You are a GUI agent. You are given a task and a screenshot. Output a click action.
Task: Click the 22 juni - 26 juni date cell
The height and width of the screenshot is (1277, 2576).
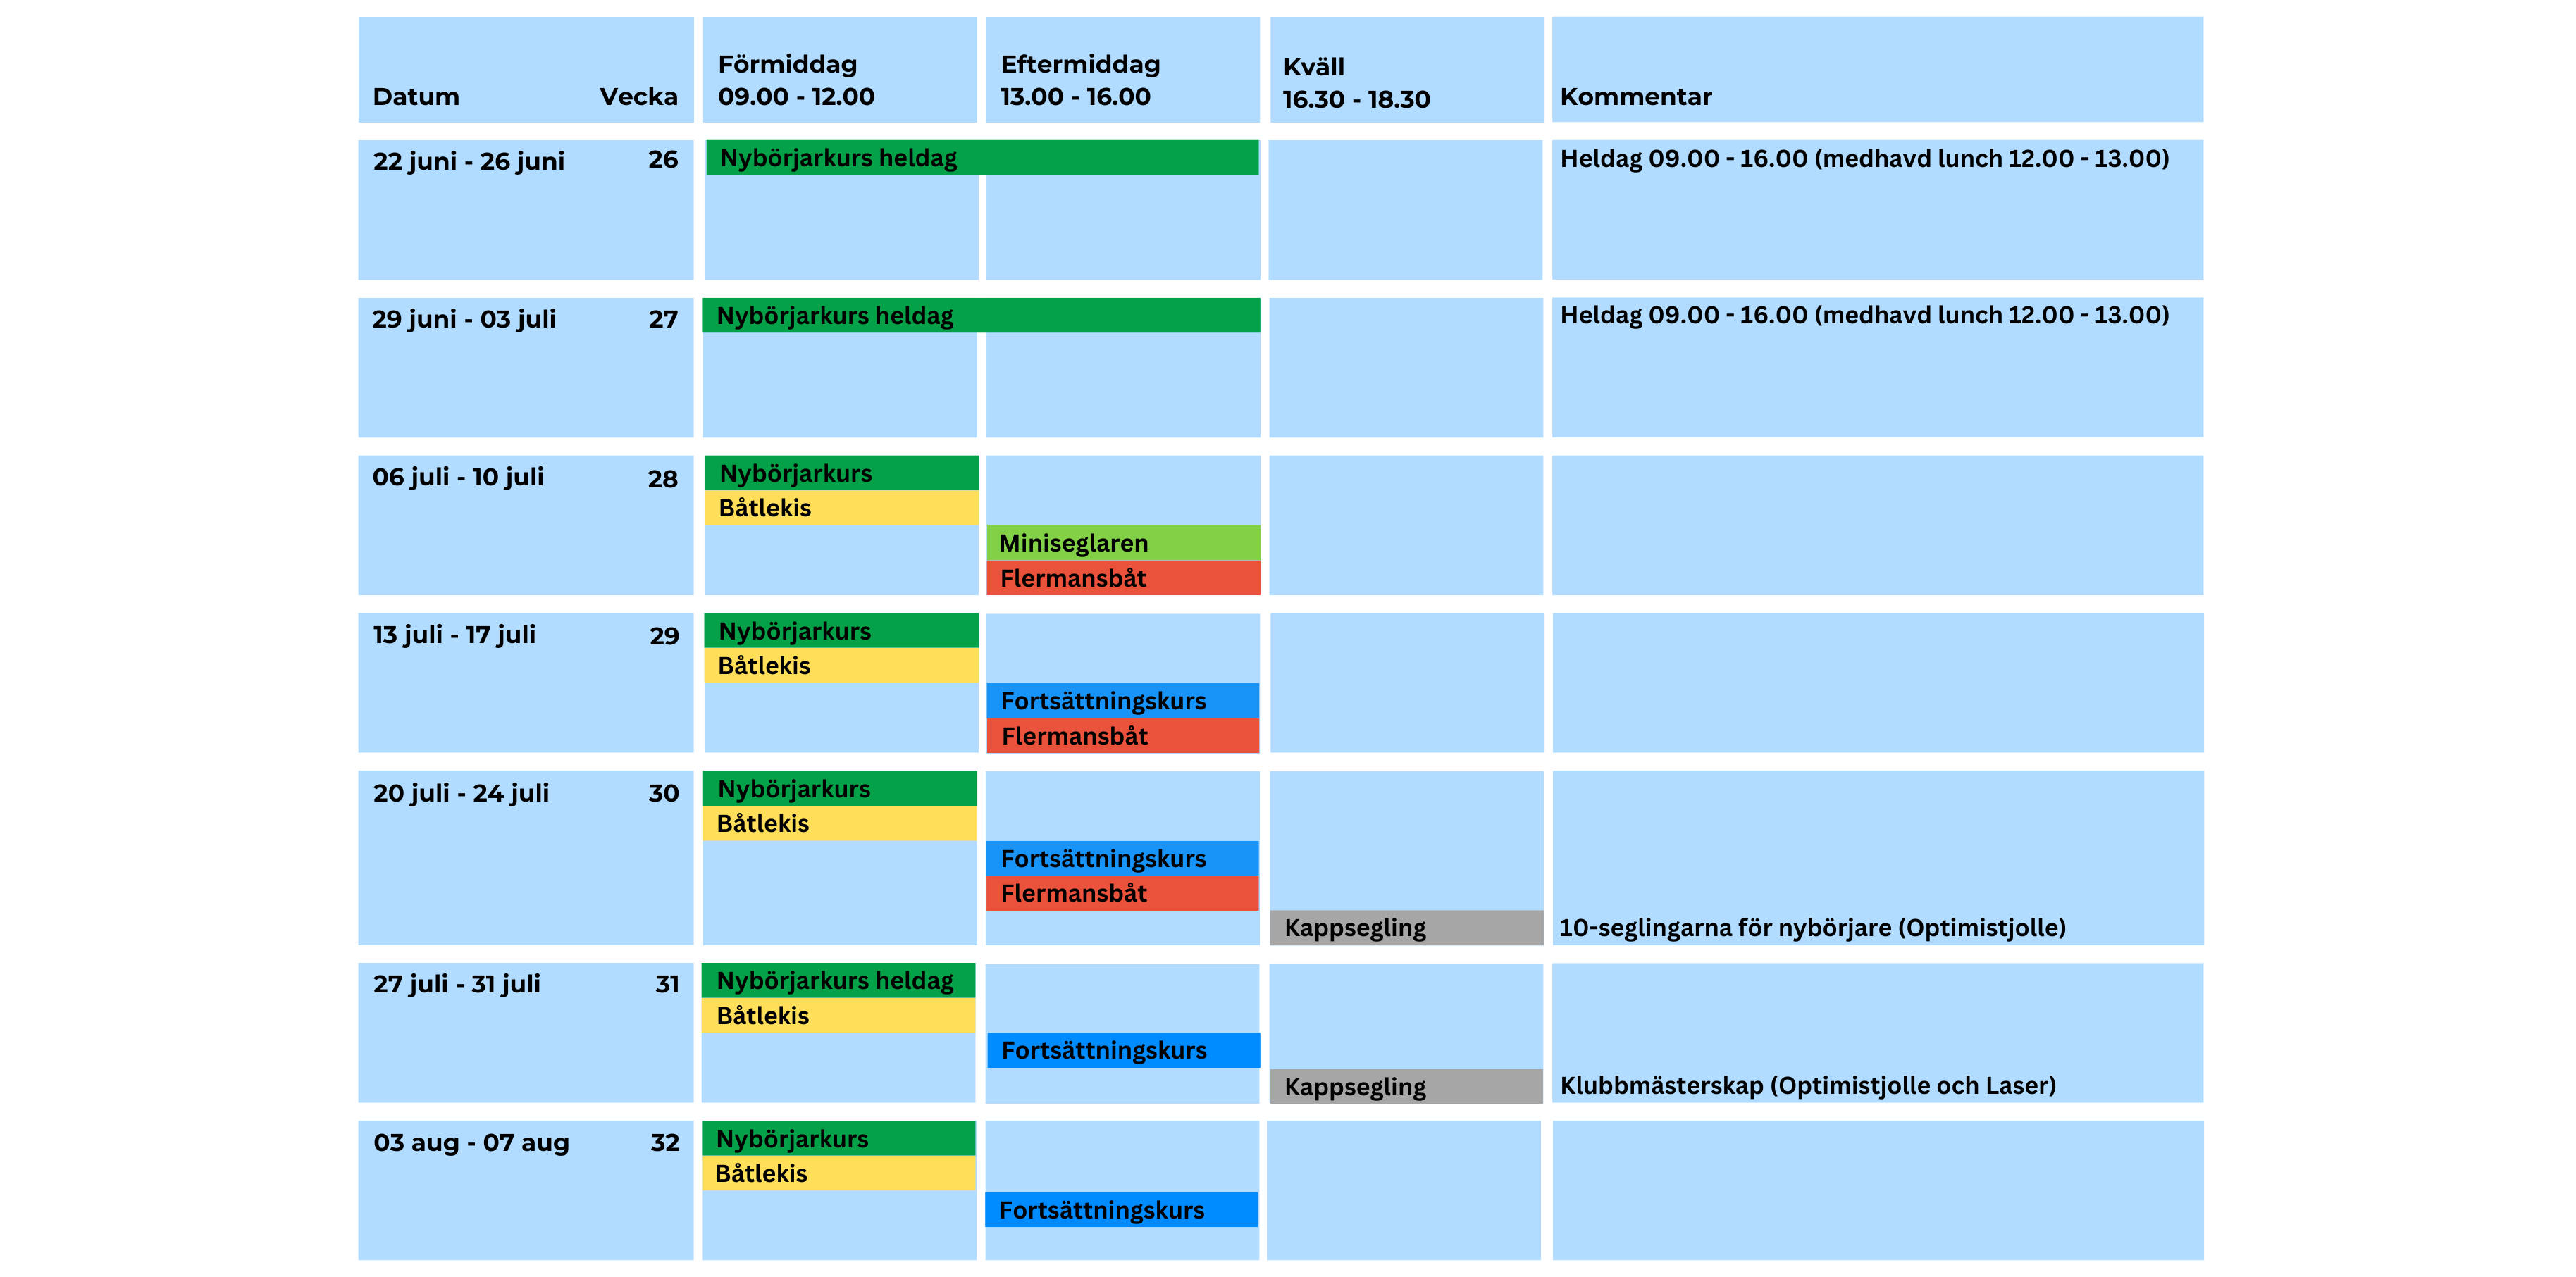(x=468, y=162)
